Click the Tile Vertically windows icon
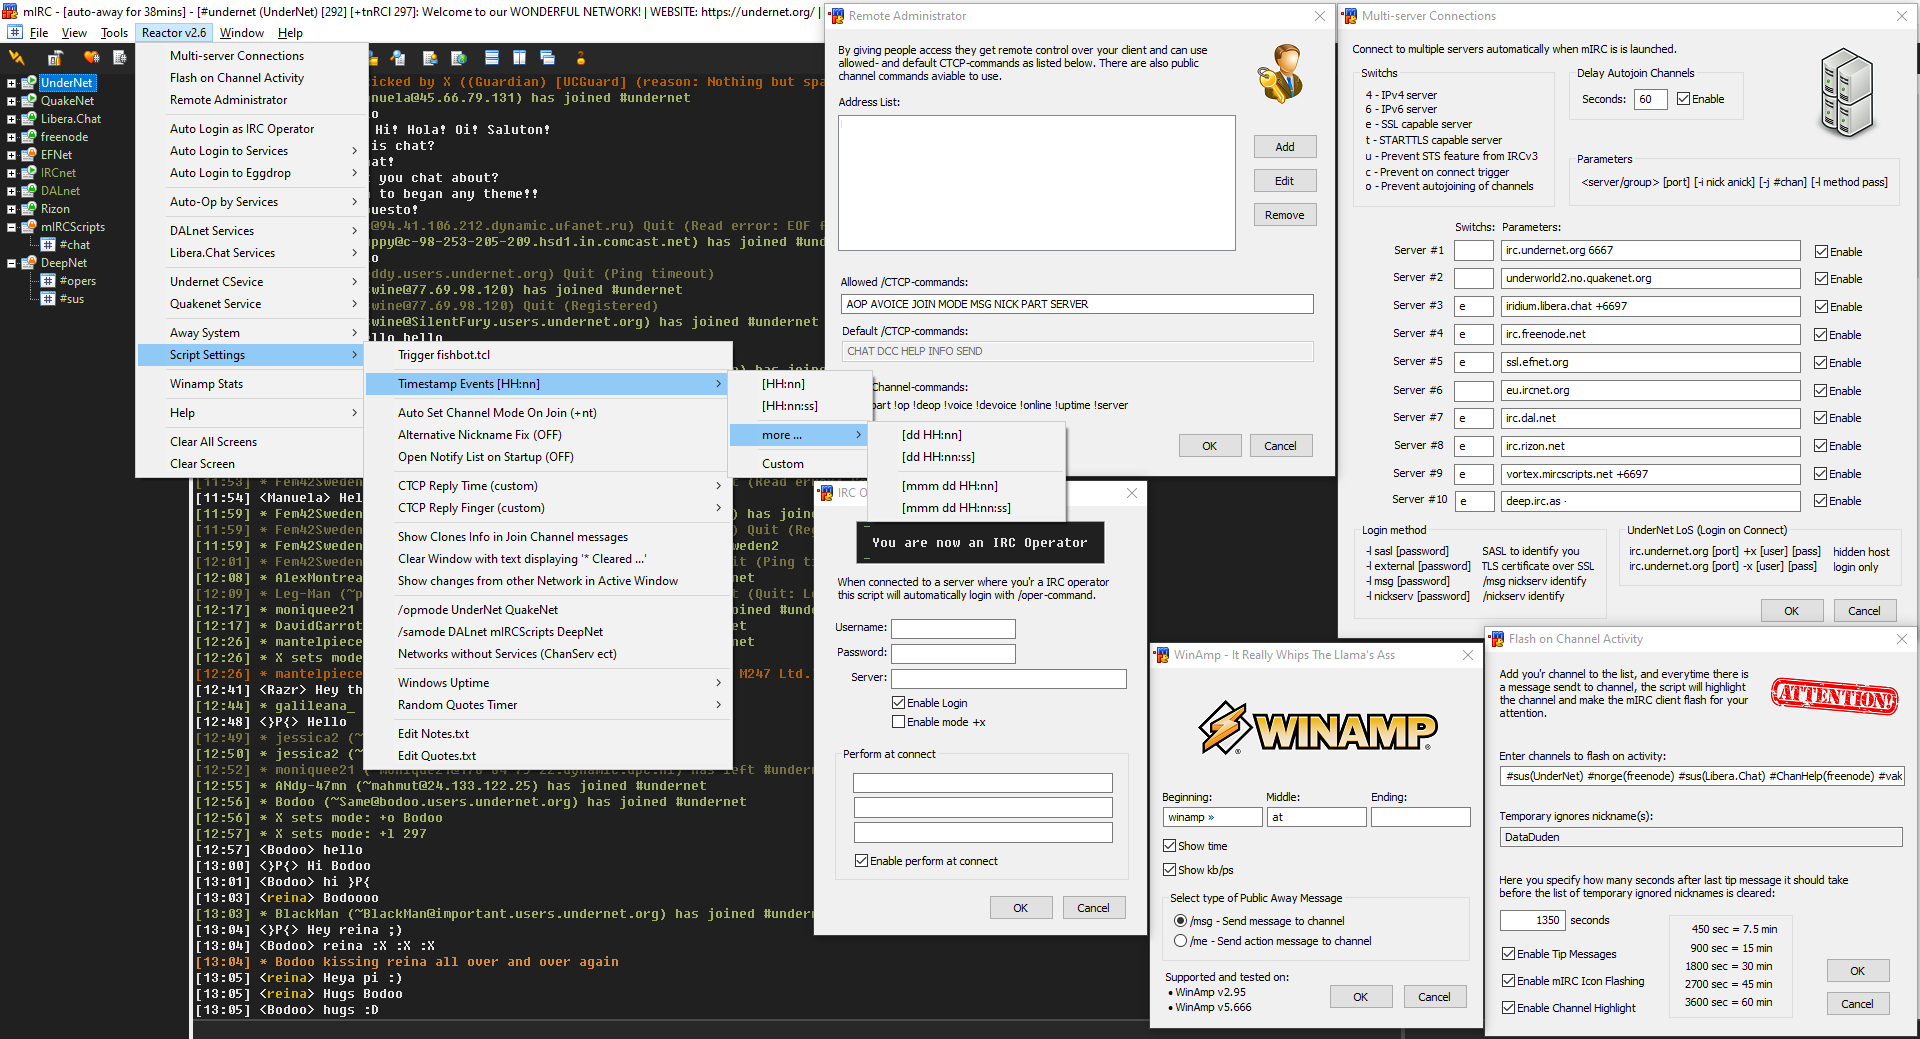Screen dimensions: 1920x1039 (x=519, y=58)
